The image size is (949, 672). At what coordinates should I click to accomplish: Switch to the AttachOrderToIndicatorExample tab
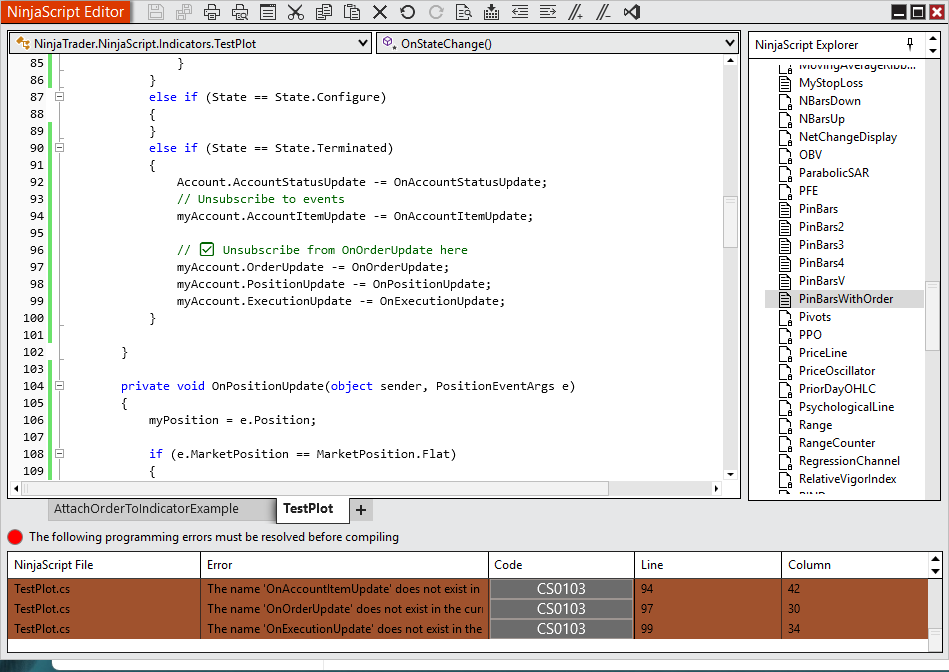click(x=146, y=509)
